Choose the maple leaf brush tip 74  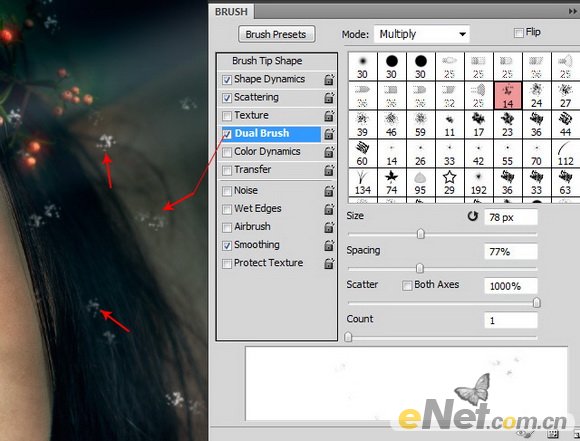[391, 183]
